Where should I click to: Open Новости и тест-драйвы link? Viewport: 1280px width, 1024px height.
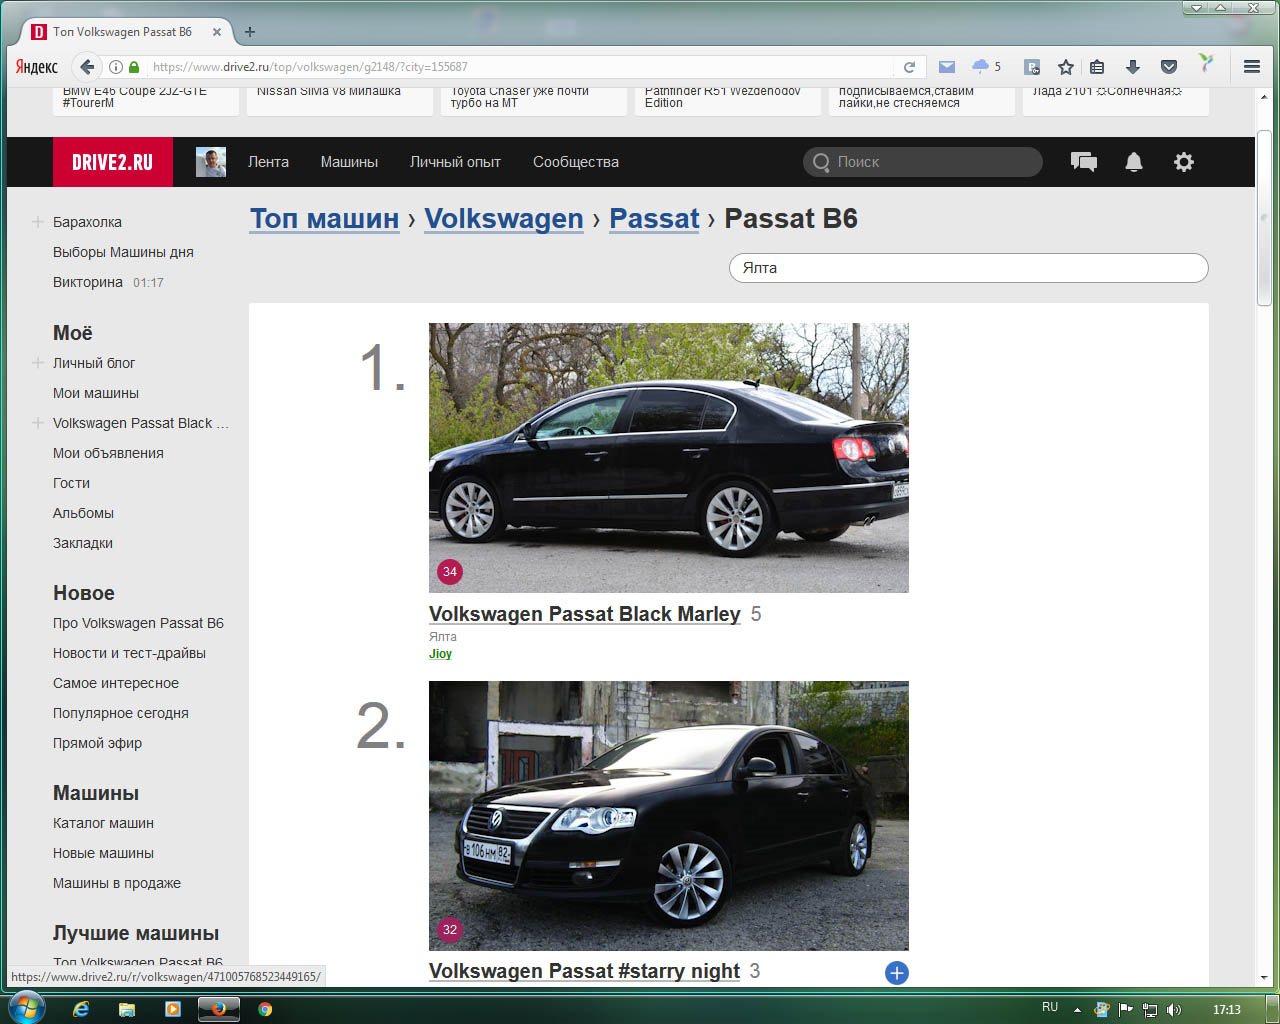pyautogui.click(x=129, y=653)
